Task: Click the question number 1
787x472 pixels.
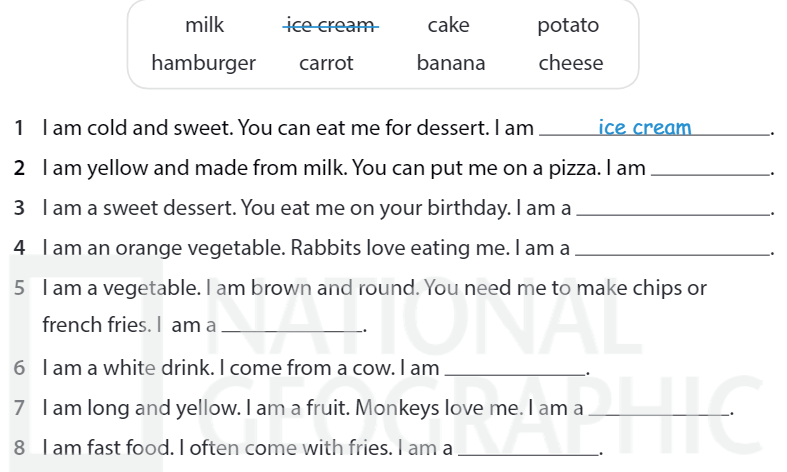Action: coord(19,128)
